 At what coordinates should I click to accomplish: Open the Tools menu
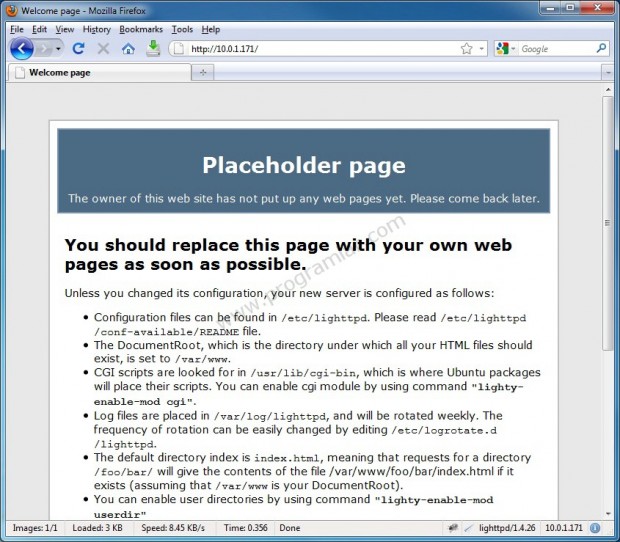pyautogui.click(x=182, y=30)
